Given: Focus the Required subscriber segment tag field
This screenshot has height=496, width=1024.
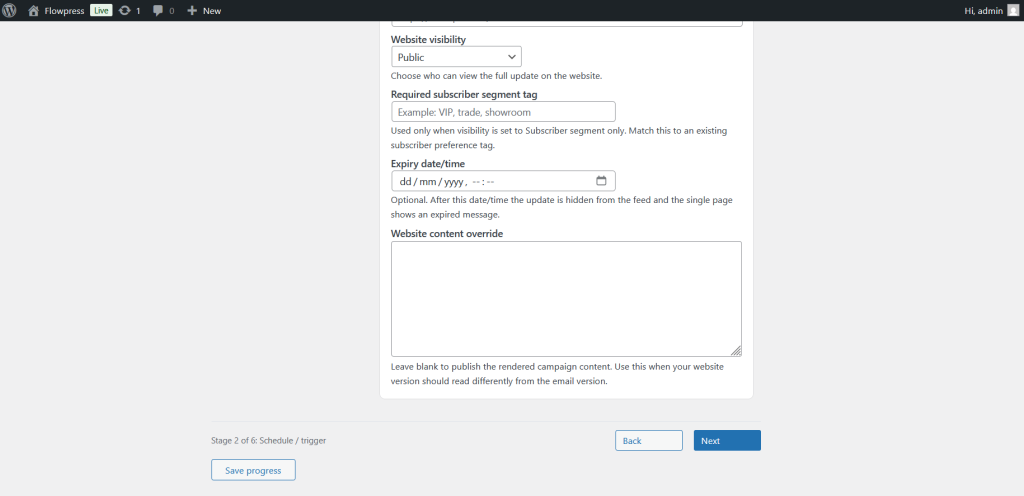Looking at the screenshot, I should pyautogui.click(x=503, y=112).
